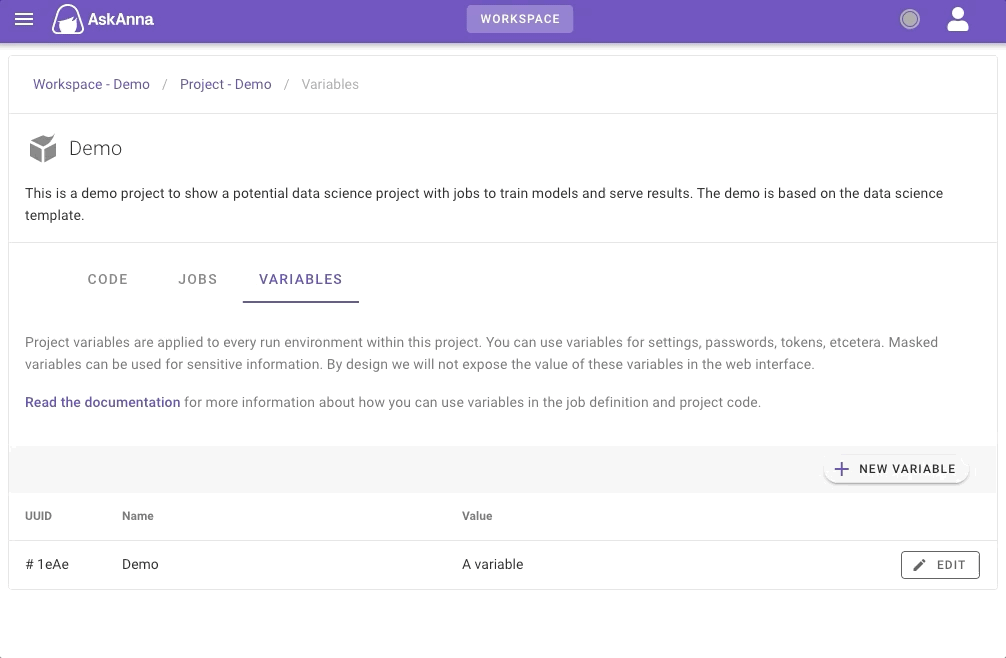The height and width of the screenshot is (658, 1006).
Task: Switch to the JOBS tab
Action: pos(197,279)
